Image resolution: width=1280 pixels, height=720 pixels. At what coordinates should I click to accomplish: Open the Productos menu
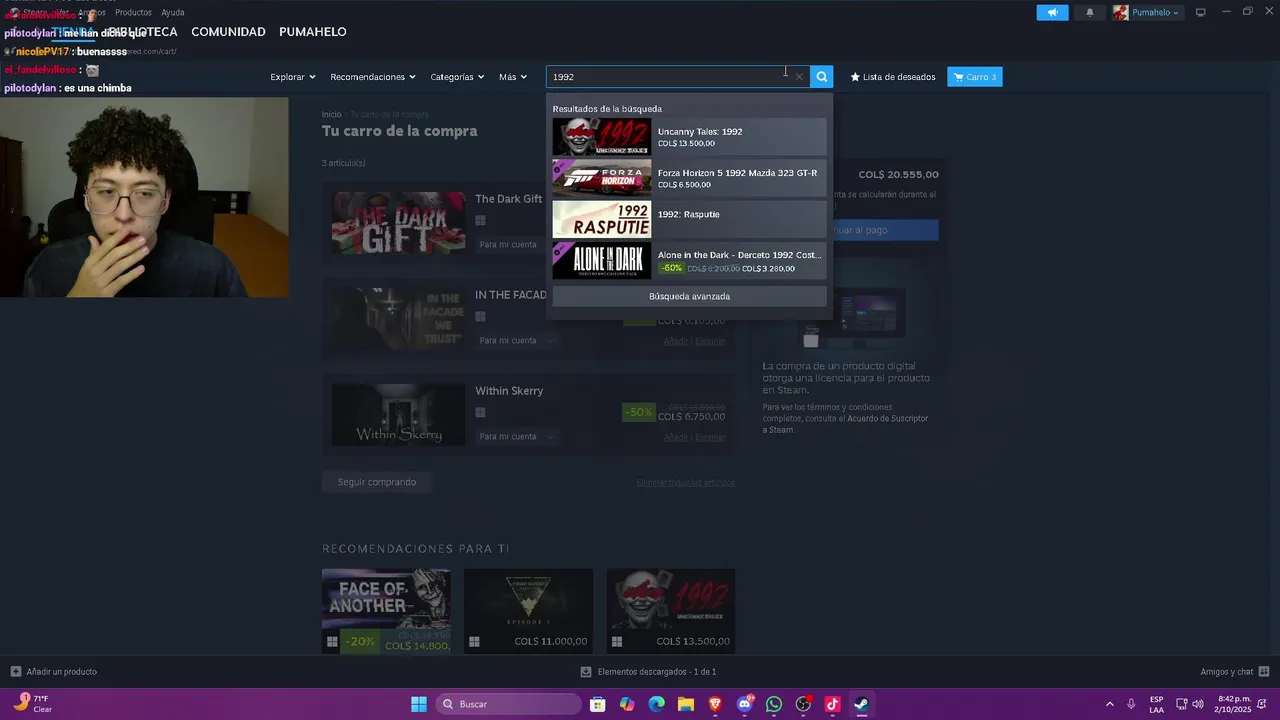pos(133,12)
